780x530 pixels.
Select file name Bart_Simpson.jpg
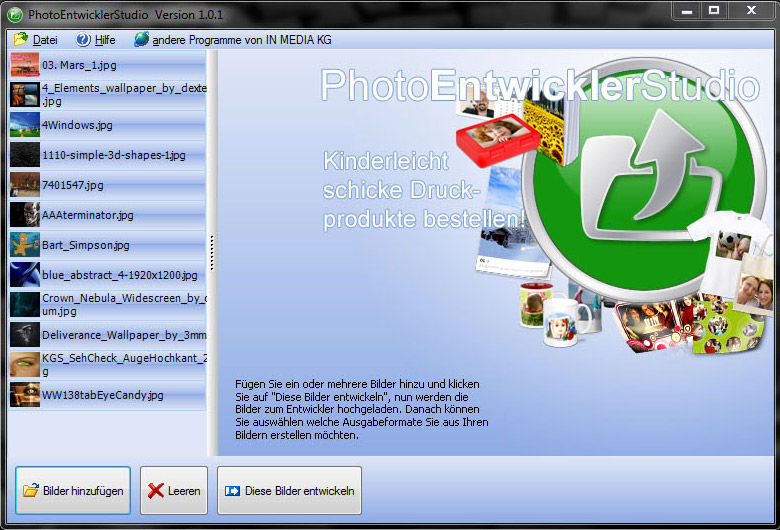(86, 245)
